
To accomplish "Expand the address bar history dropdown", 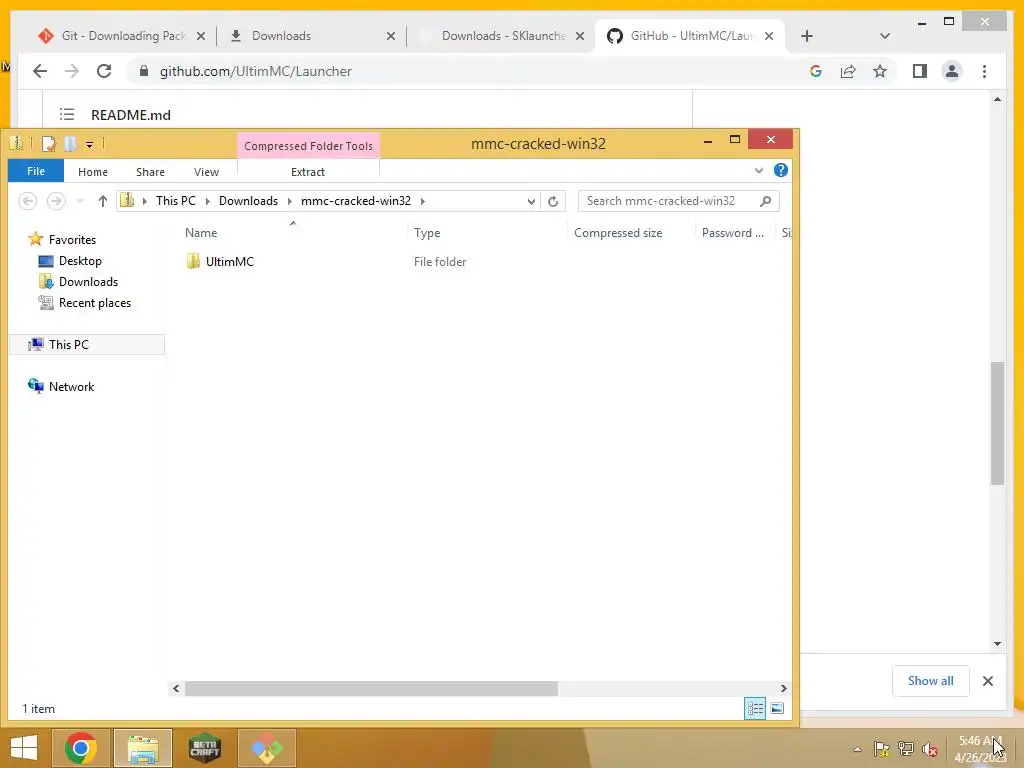I will click(531, 201).
